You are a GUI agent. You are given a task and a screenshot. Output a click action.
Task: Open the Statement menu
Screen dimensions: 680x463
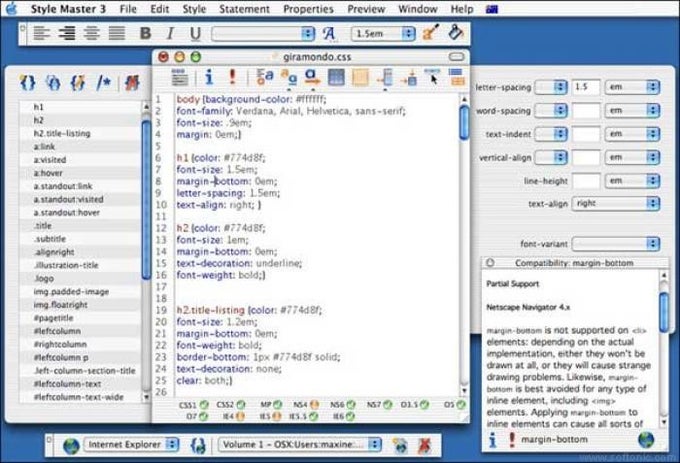pyautogui.click(x=244, y=9)
